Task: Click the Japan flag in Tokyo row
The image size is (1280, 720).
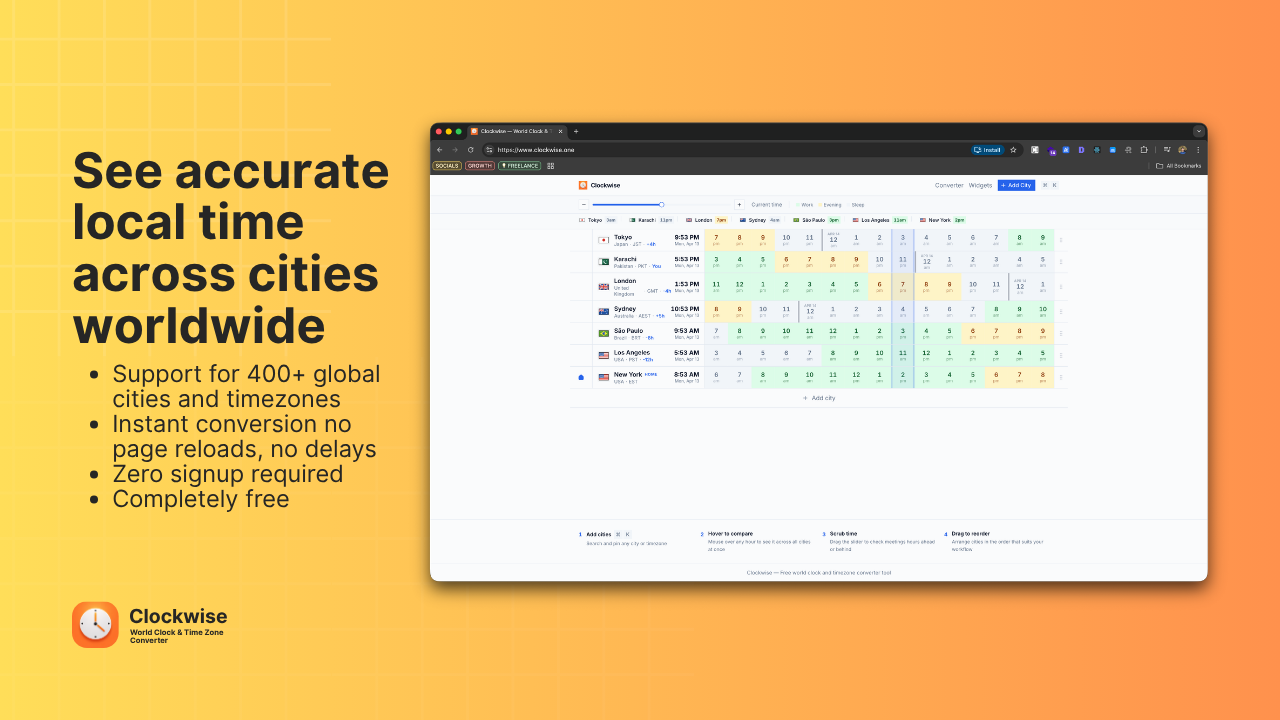Action: [x=603, y=240]
